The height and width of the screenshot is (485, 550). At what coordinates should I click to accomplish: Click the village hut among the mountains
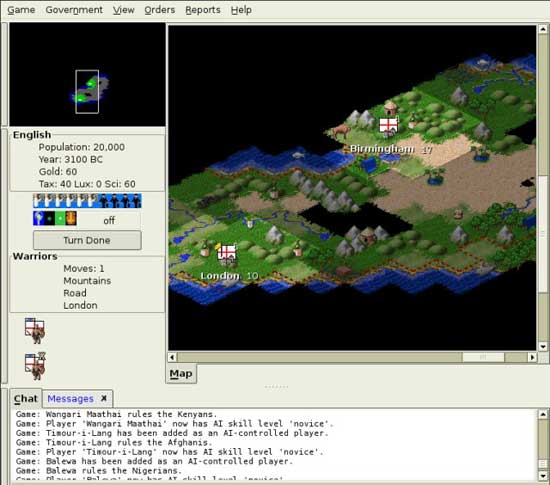[x=367, y=235]
